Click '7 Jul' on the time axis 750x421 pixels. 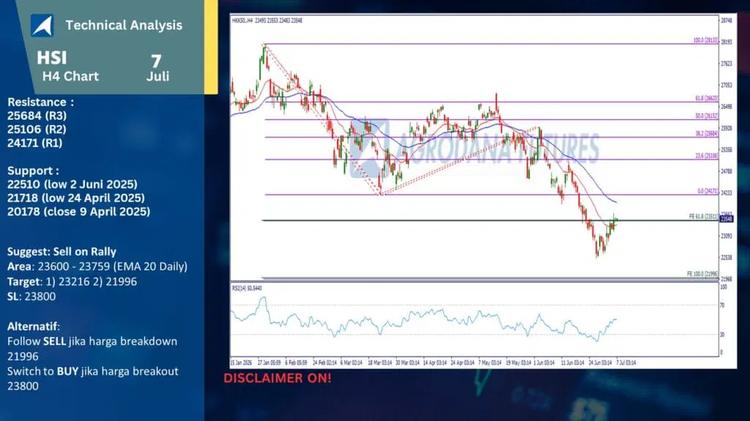tap(626, 363)
